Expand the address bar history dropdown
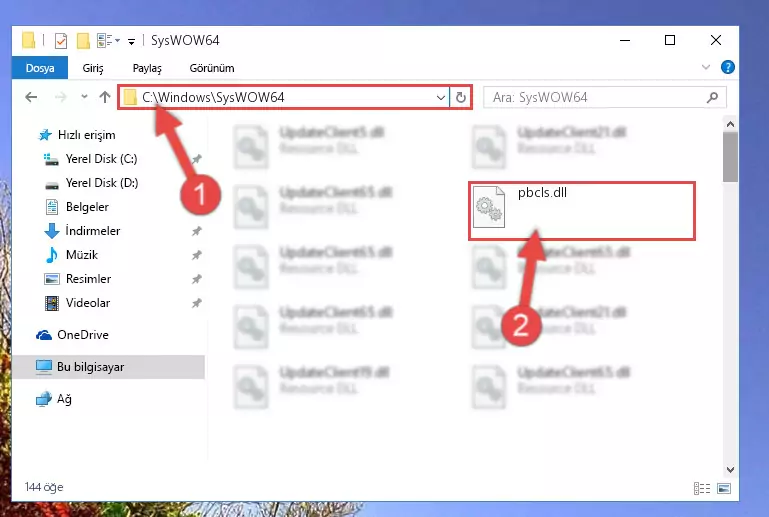This screenshot has height=517, width=769. click(x=440, y=97)
